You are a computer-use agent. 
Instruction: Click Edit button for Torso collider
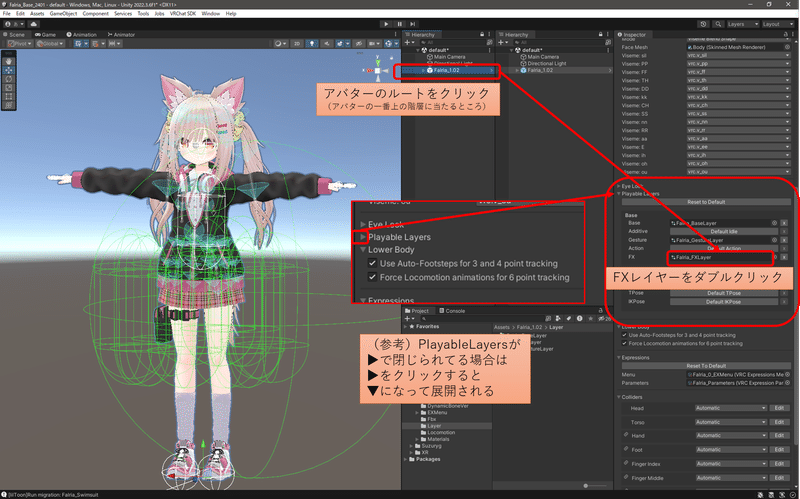pos(779,422)
